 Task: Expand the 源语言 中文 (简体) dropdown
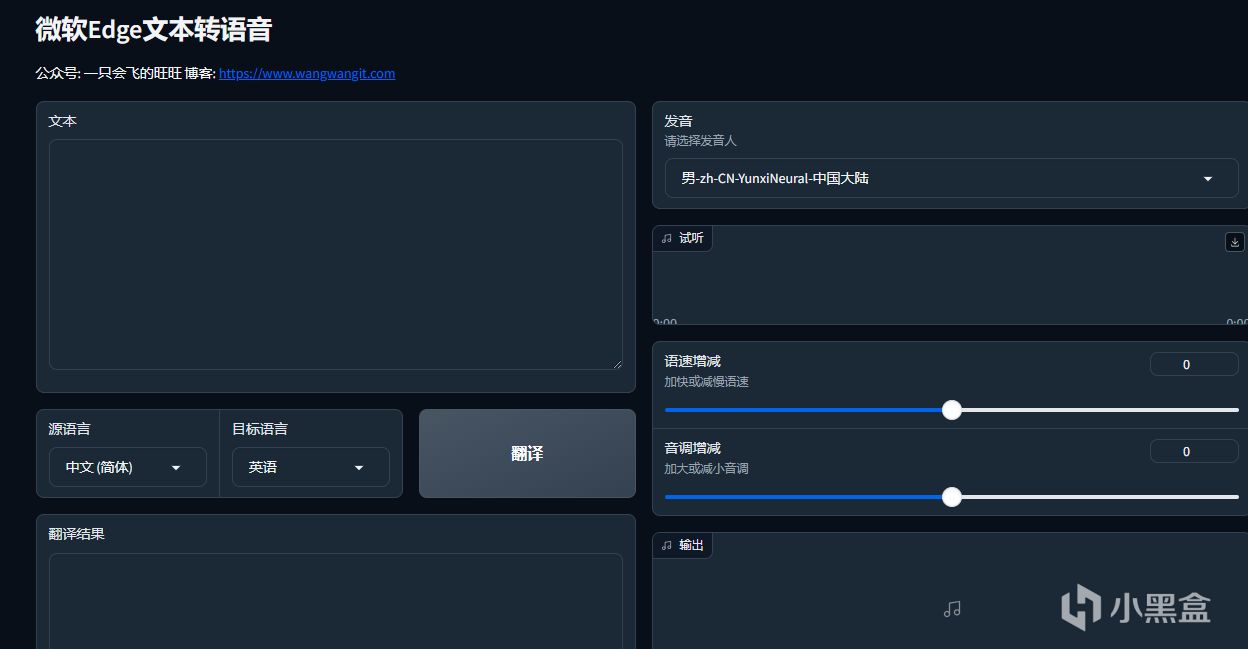[x=127, y=467]
